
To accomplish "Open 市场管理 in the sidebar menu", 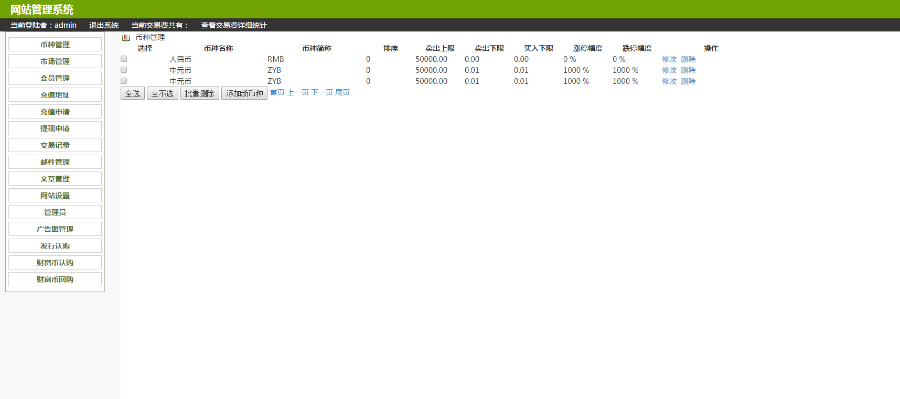I will pos(55,61).
